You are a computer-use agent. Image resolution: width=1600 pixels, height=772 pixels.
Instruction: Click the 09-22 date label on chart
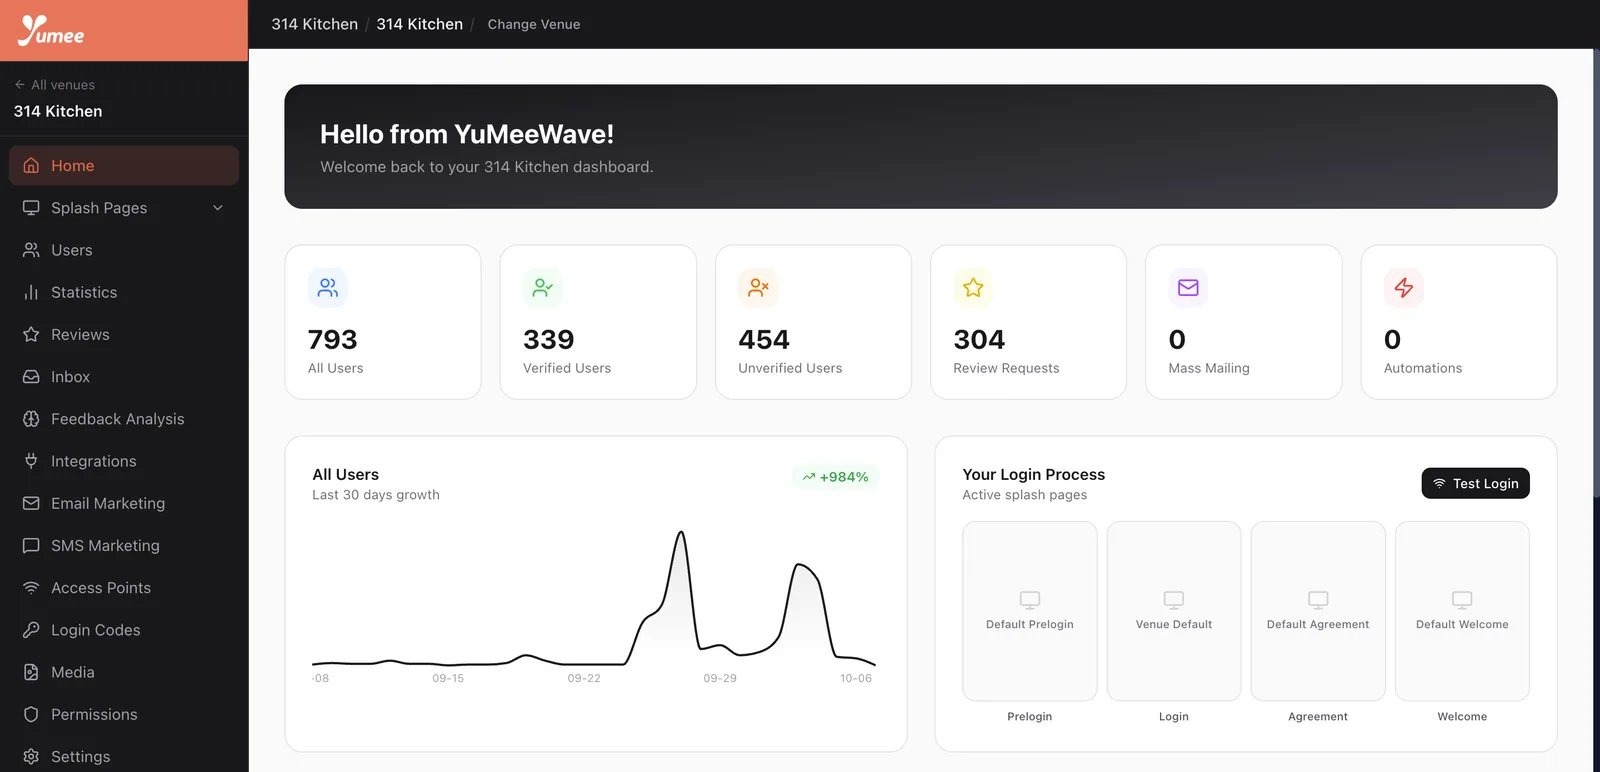point(584,678)
